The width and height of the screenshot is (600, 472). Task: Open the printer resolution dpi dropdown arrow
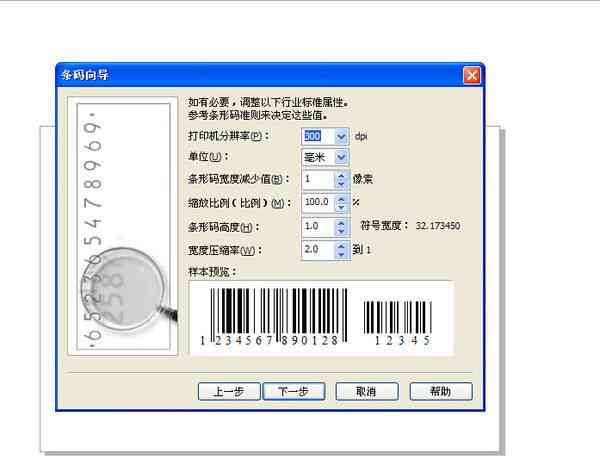(341, 136)
